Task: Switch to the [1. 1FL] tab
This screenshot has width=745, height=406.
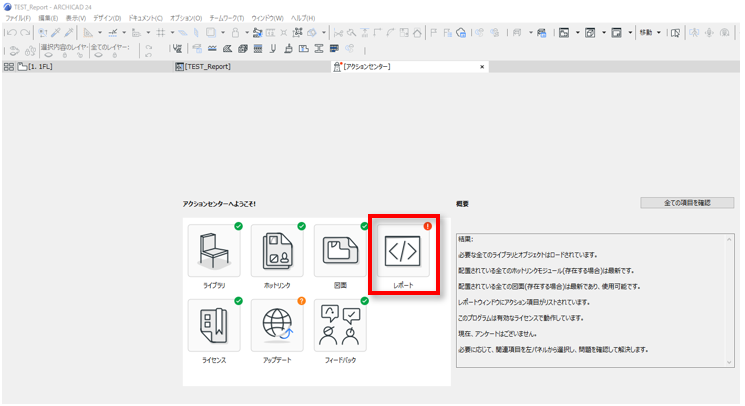Action: (x=95, y=67)
